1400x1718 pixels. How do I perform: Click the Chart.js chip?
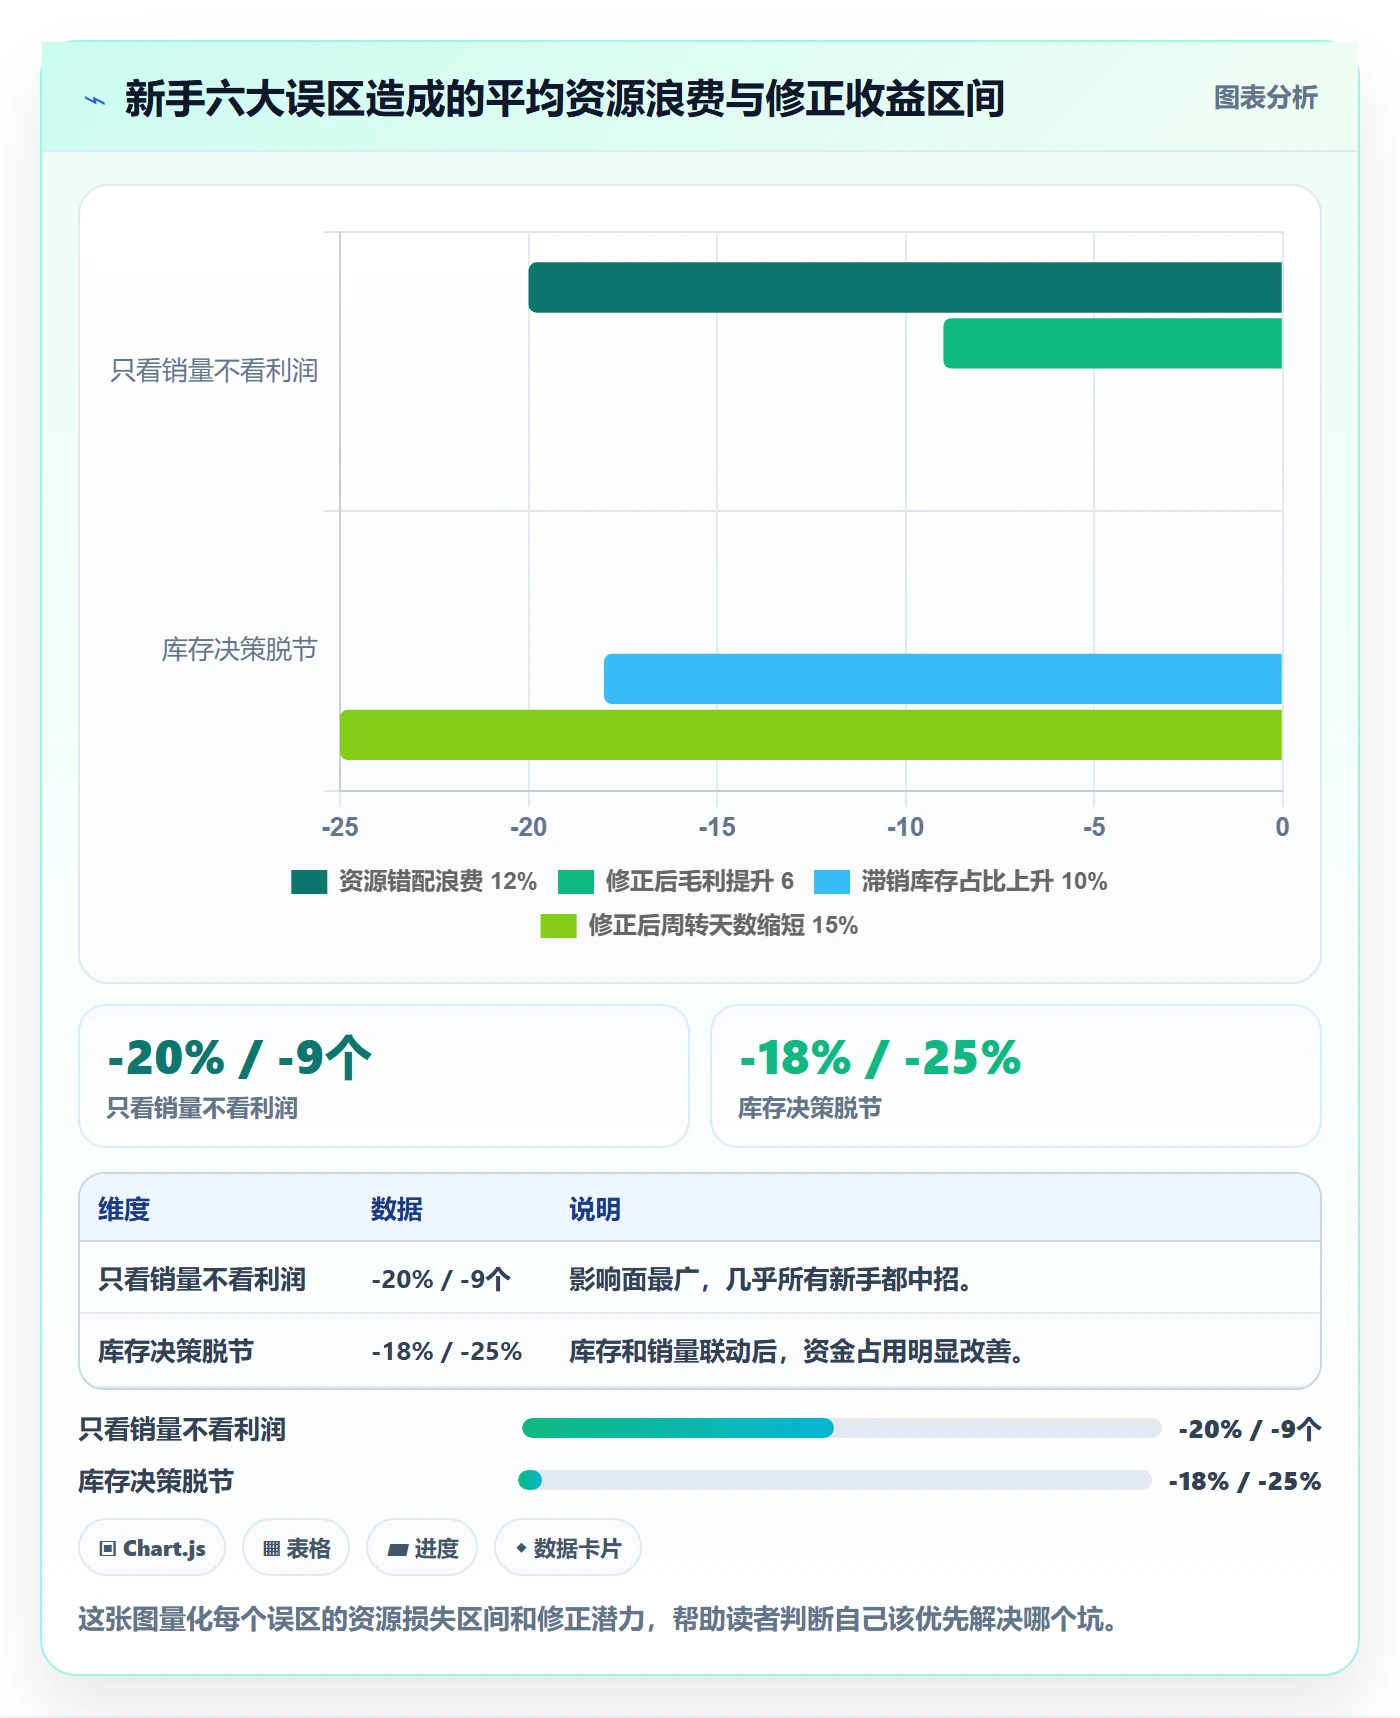(x=152, y=1548)
